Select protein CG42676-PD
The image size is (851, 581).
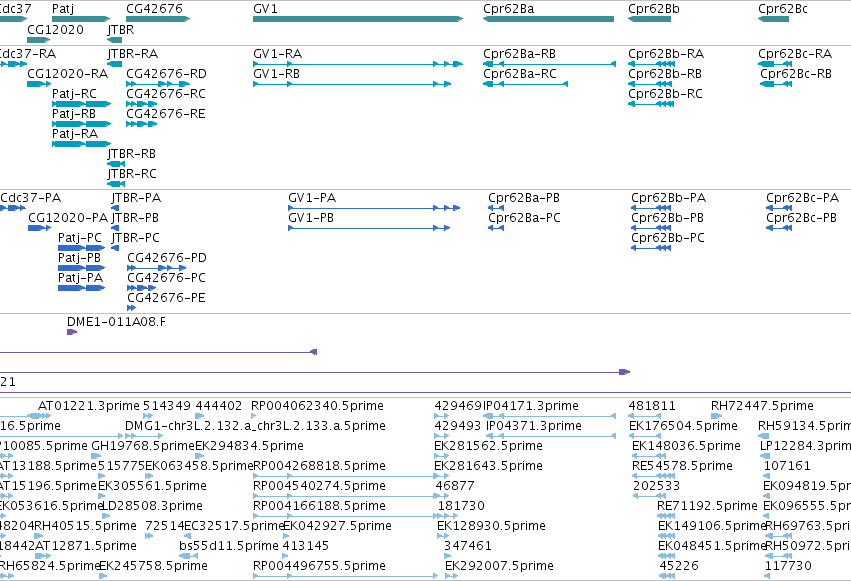(x=157, y=268)
